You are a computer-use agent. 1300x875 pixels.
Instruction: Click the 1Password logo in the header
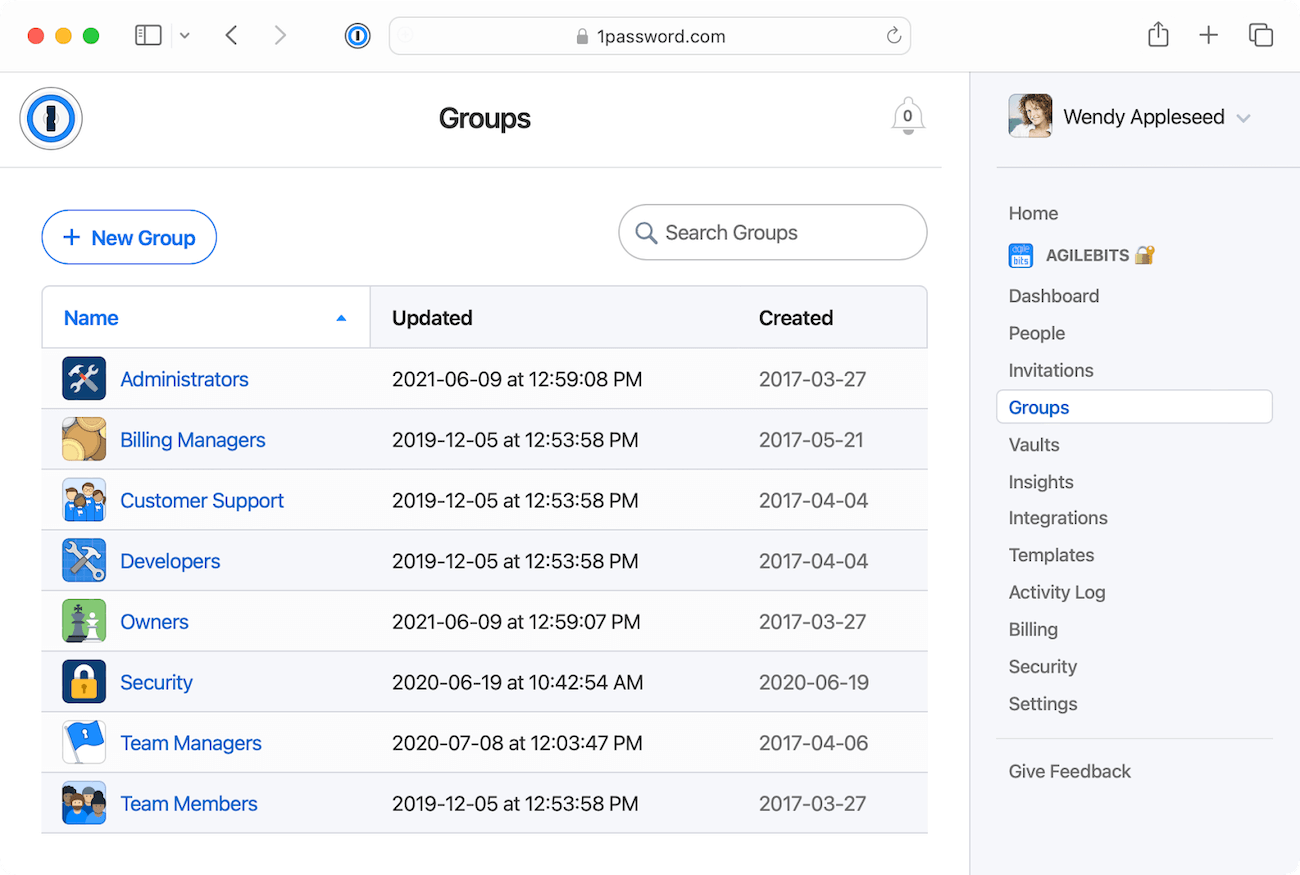pos(51,118)
